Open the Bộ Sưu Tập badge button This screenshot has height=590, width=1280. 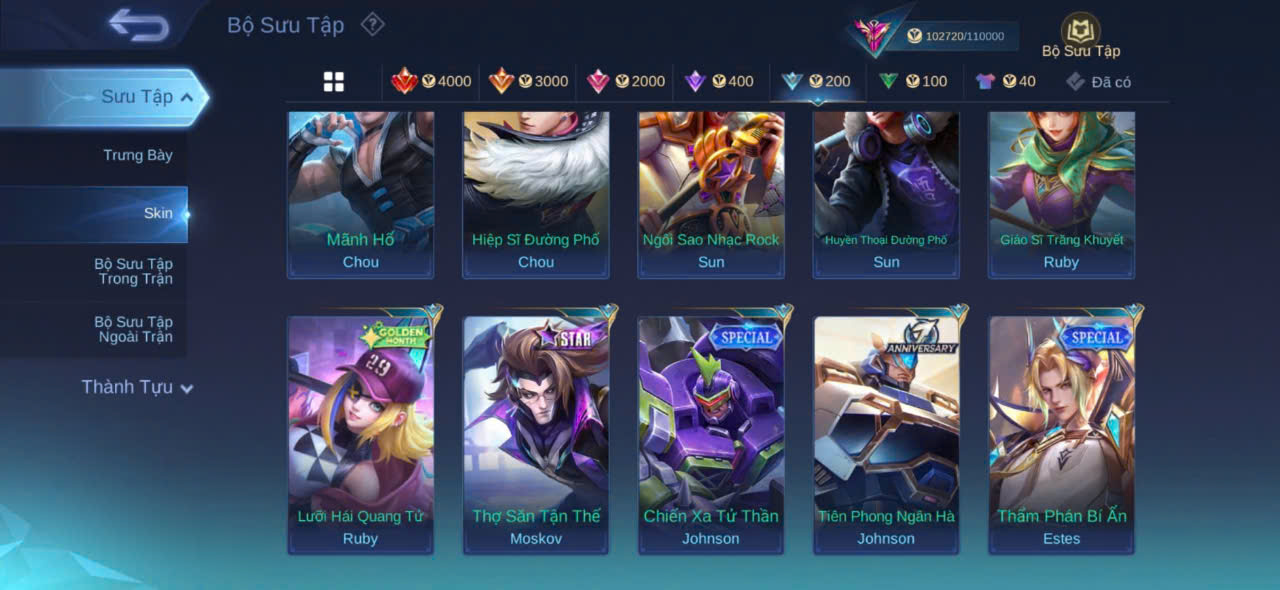(x=1081, y=36)
